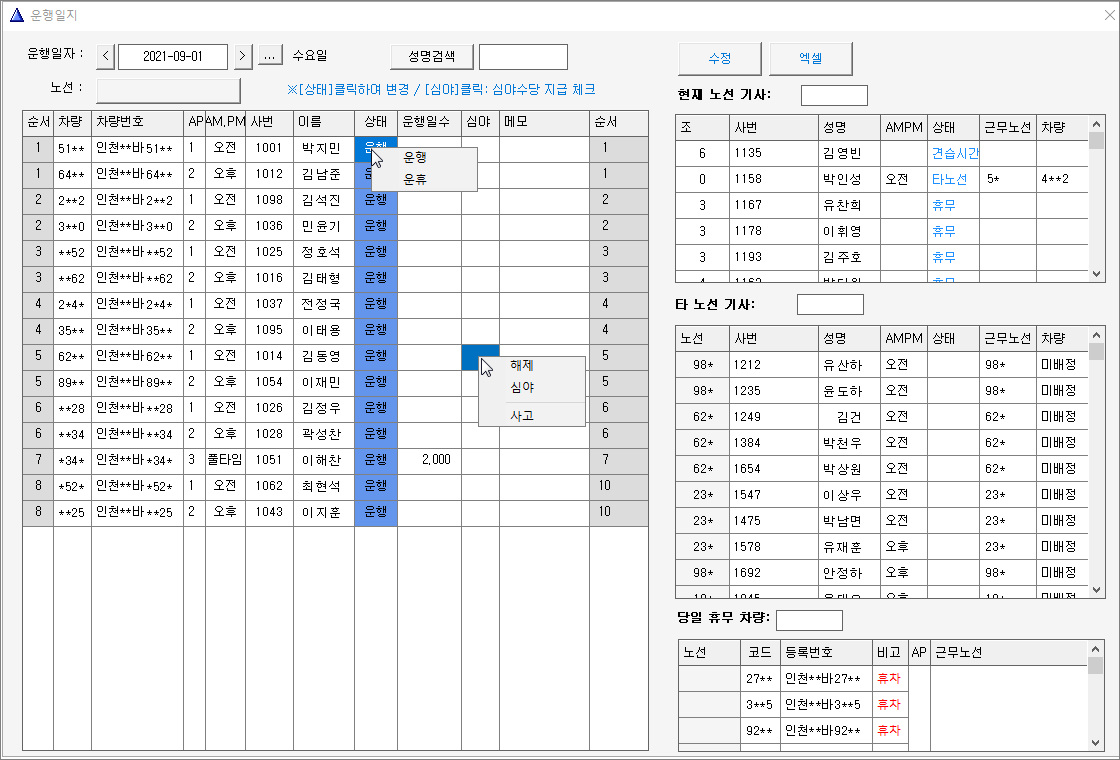Click 민윤기's 운행 status cell
Viewport: 1120px width, 760px height.
(376, 226)
